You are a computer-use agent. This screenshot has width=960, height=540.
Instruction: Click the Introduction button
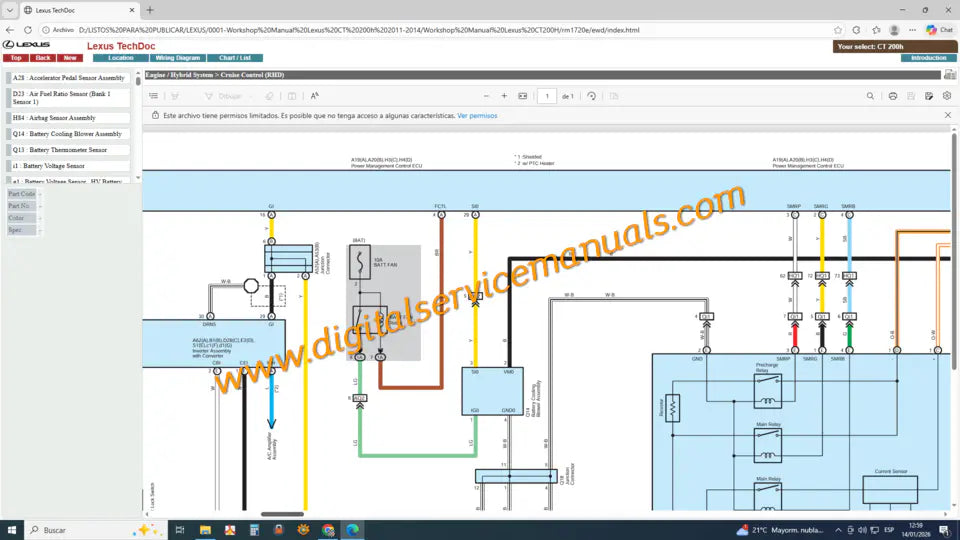928,58
